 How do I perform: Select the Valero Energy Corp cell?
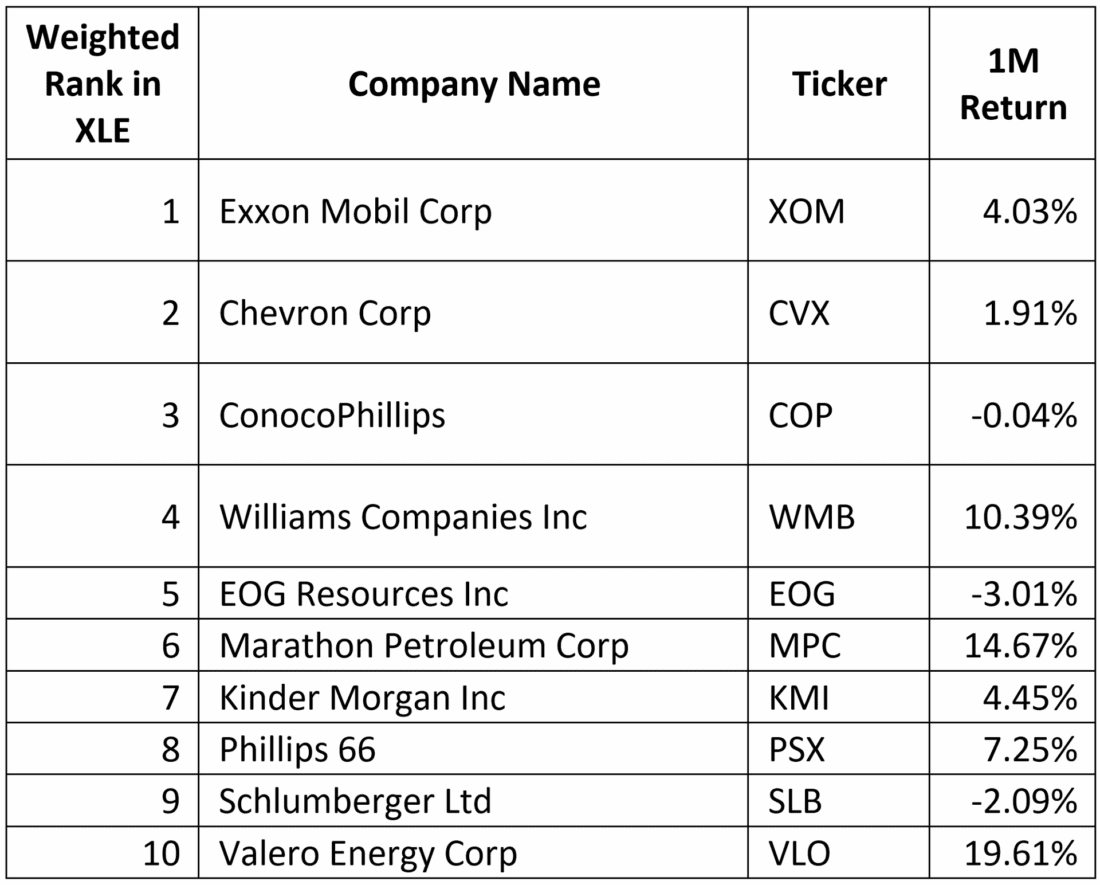[368, 854]
